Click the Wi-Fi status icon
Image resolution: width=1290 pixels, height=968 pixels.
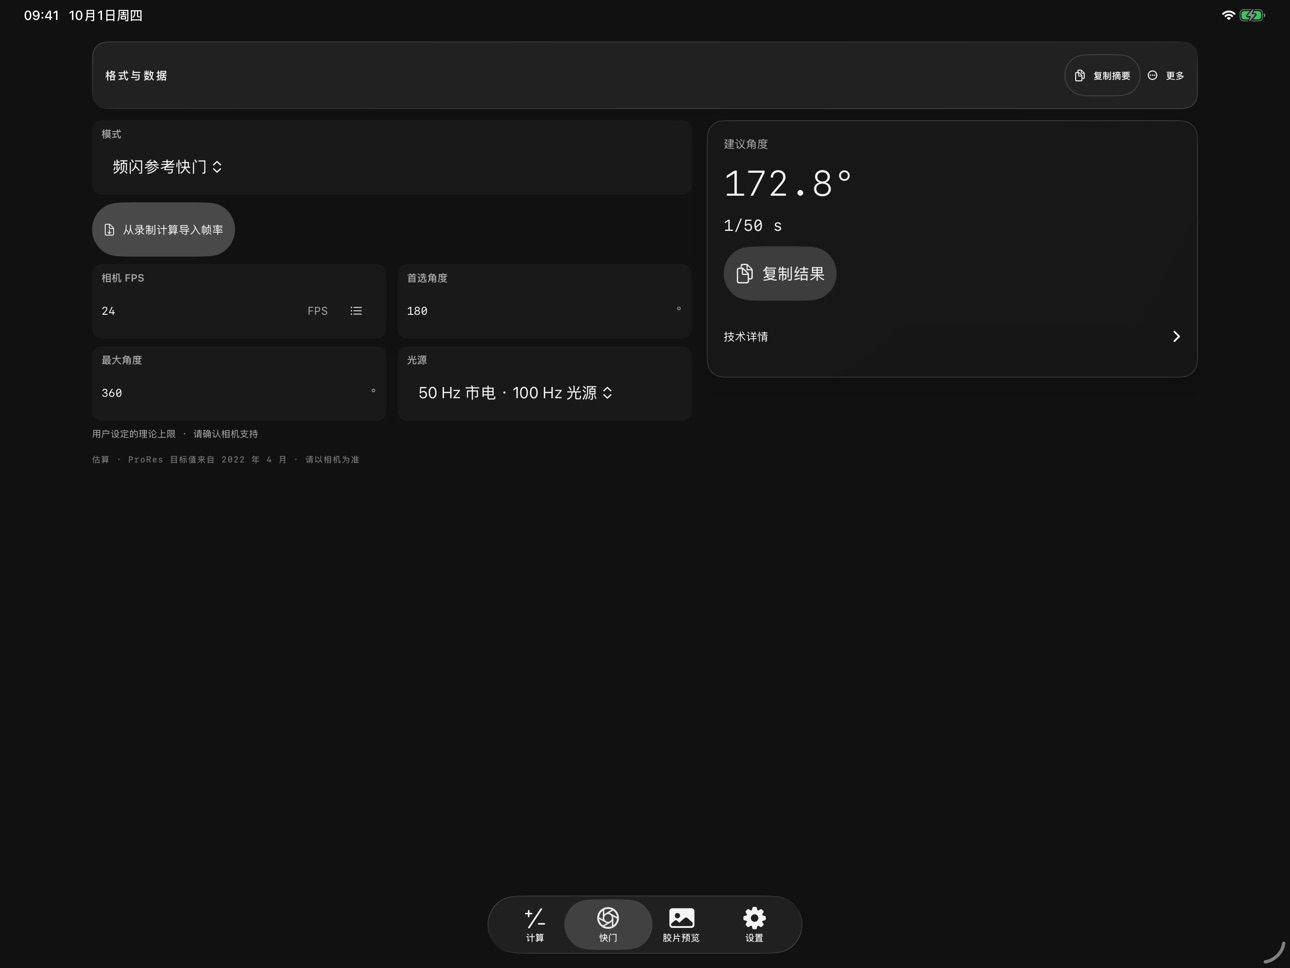(x=1228, y=15)
